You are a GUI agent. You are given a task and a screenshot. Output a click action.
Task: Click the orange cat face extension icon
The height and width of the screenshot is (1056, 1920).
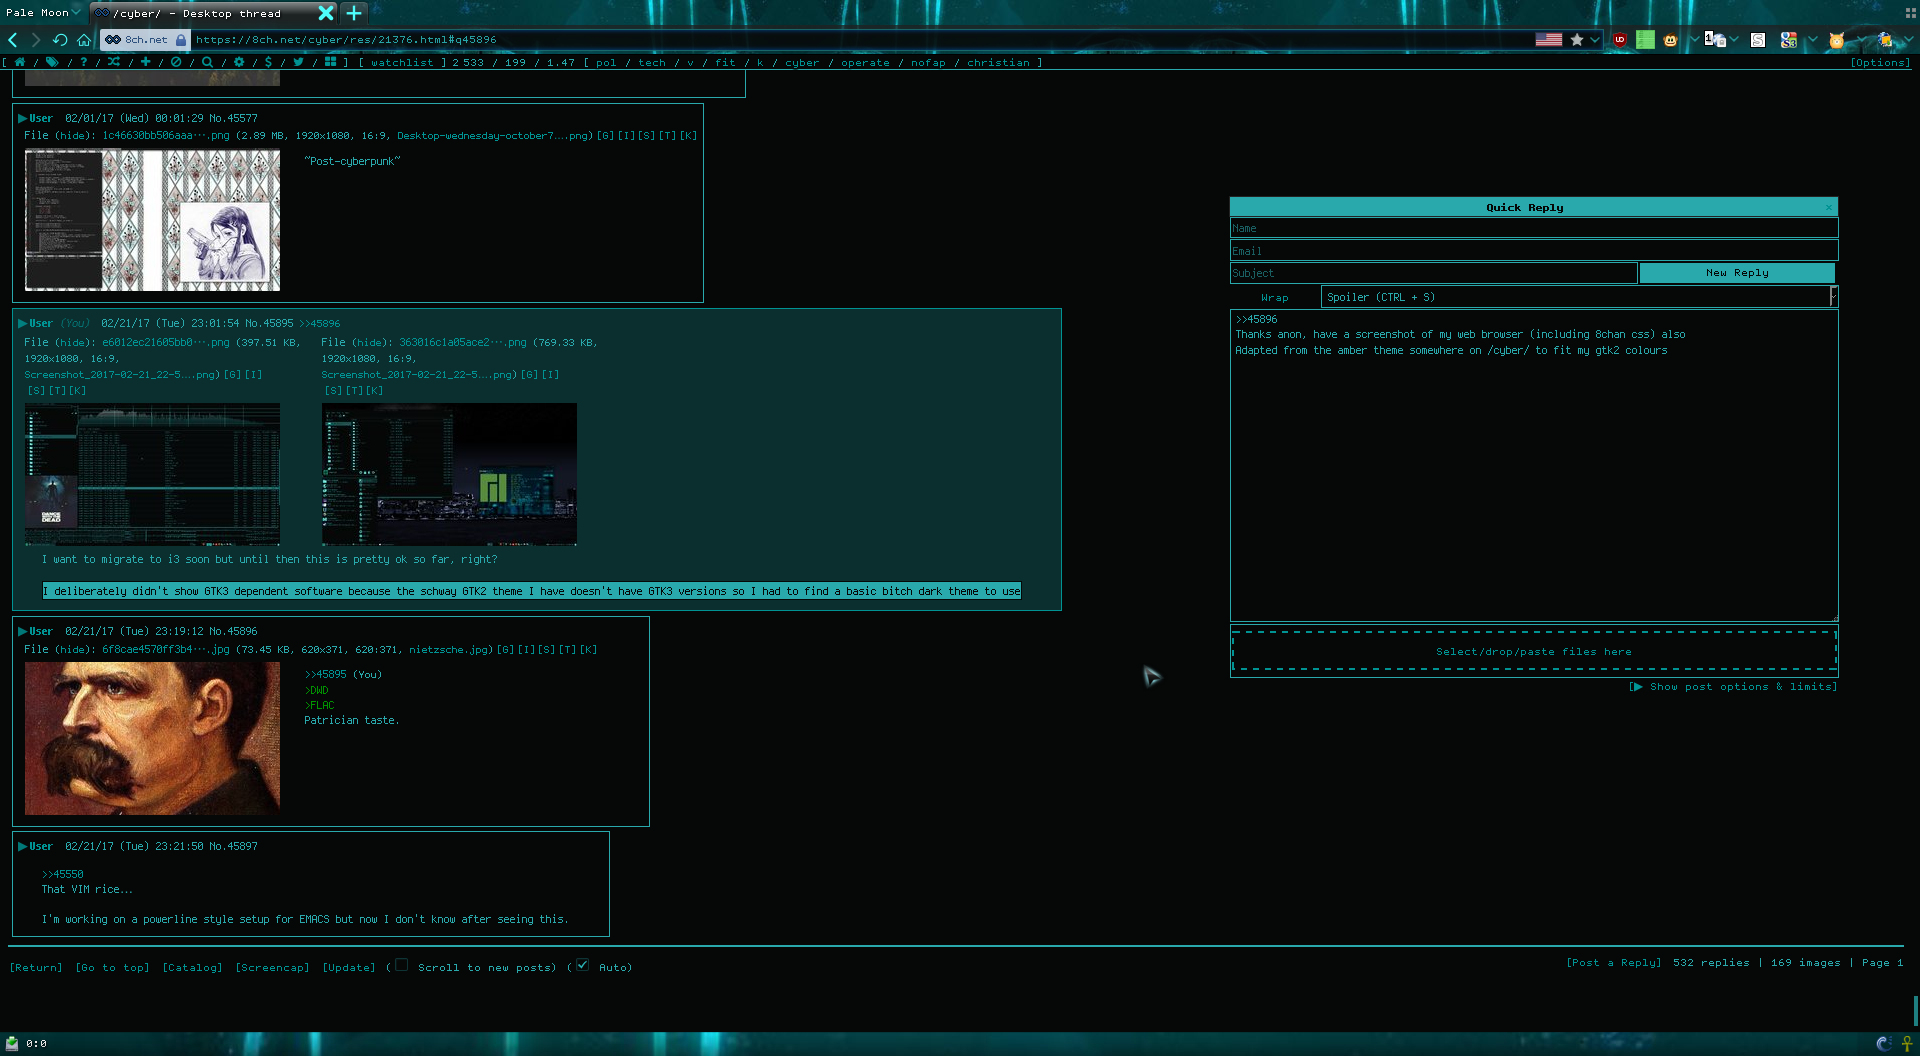click(x=1836, y=40)
